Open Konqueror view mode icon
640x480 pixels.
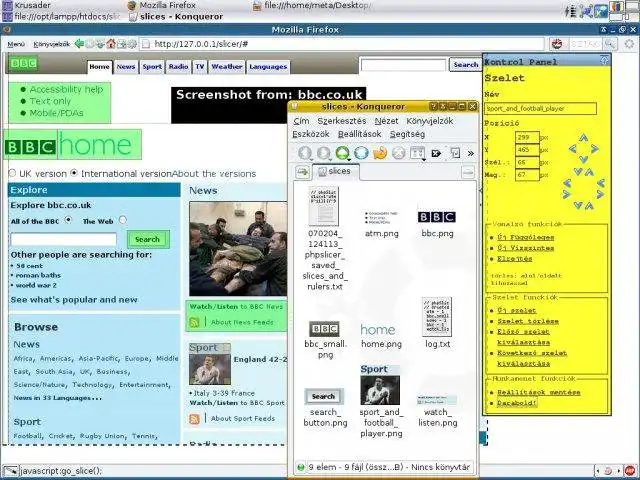tap(417, 153)
